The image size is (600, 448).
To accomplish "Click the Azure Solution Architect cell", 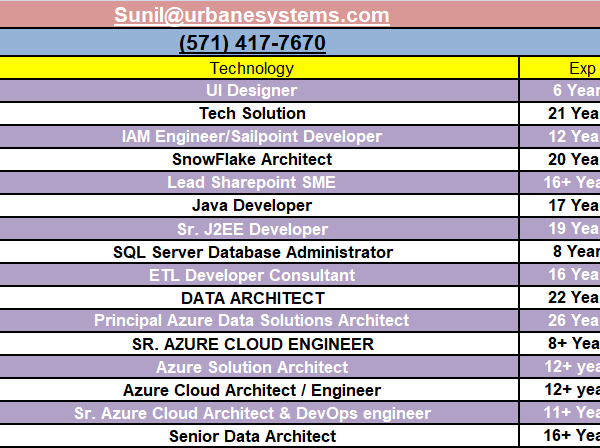I will coord(252,367).
